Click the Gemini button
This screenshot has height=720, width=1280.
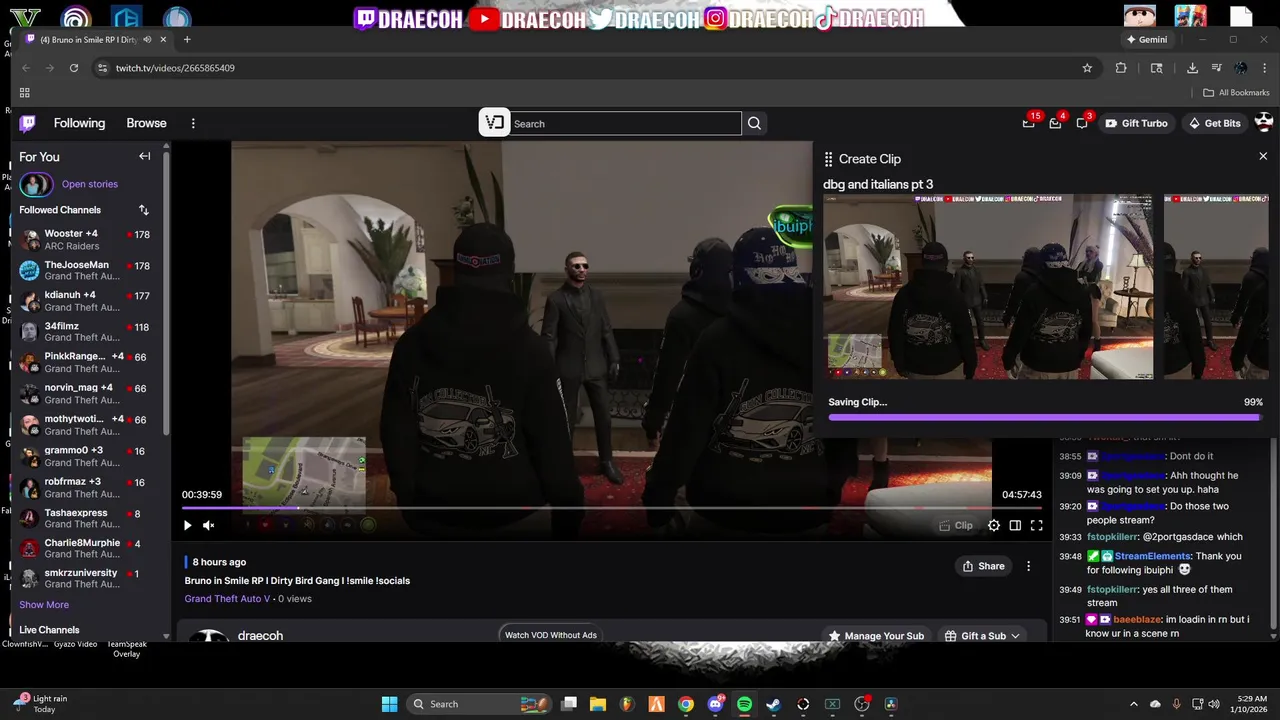[x=1146, y=39]
